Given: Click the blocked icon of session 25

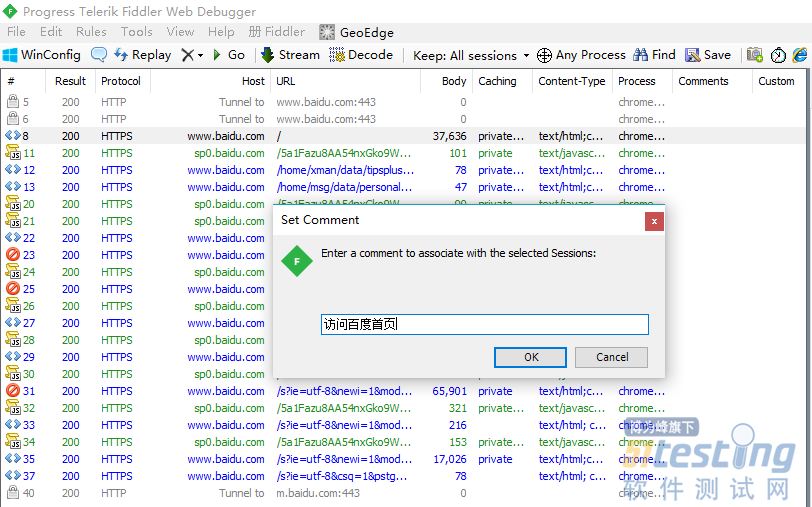Looking at the screenshot, I should click(x=12, y=288).
